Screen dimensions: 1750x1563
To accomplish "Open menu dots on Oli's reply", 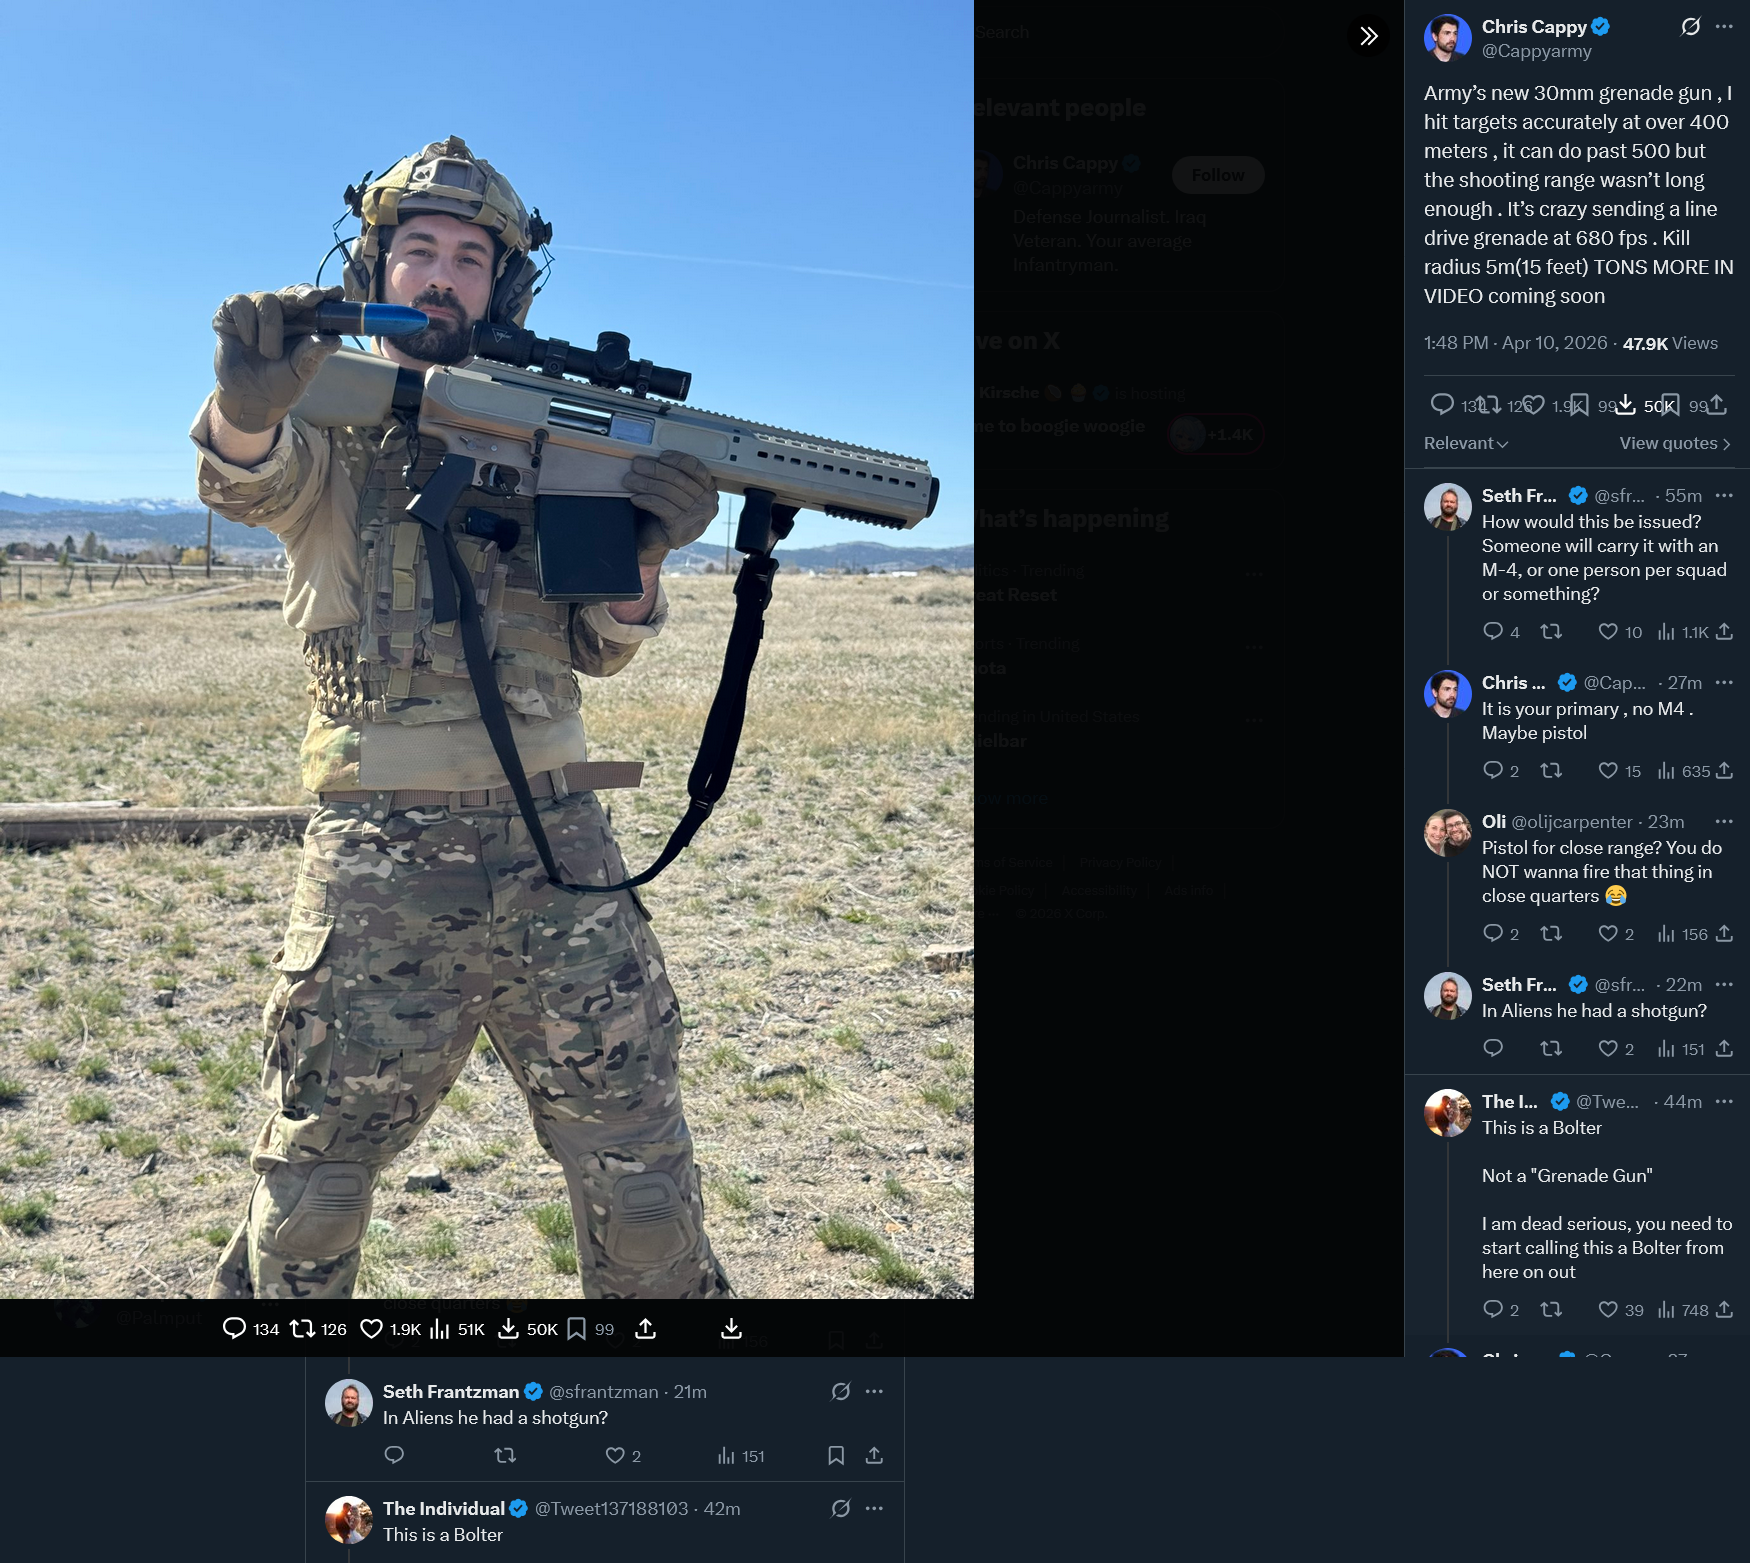I will 1724,821.
